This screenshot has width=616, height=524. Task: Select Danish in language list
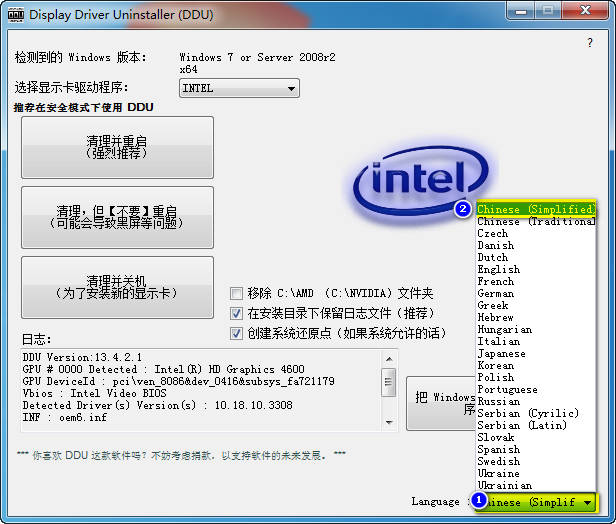536,246
